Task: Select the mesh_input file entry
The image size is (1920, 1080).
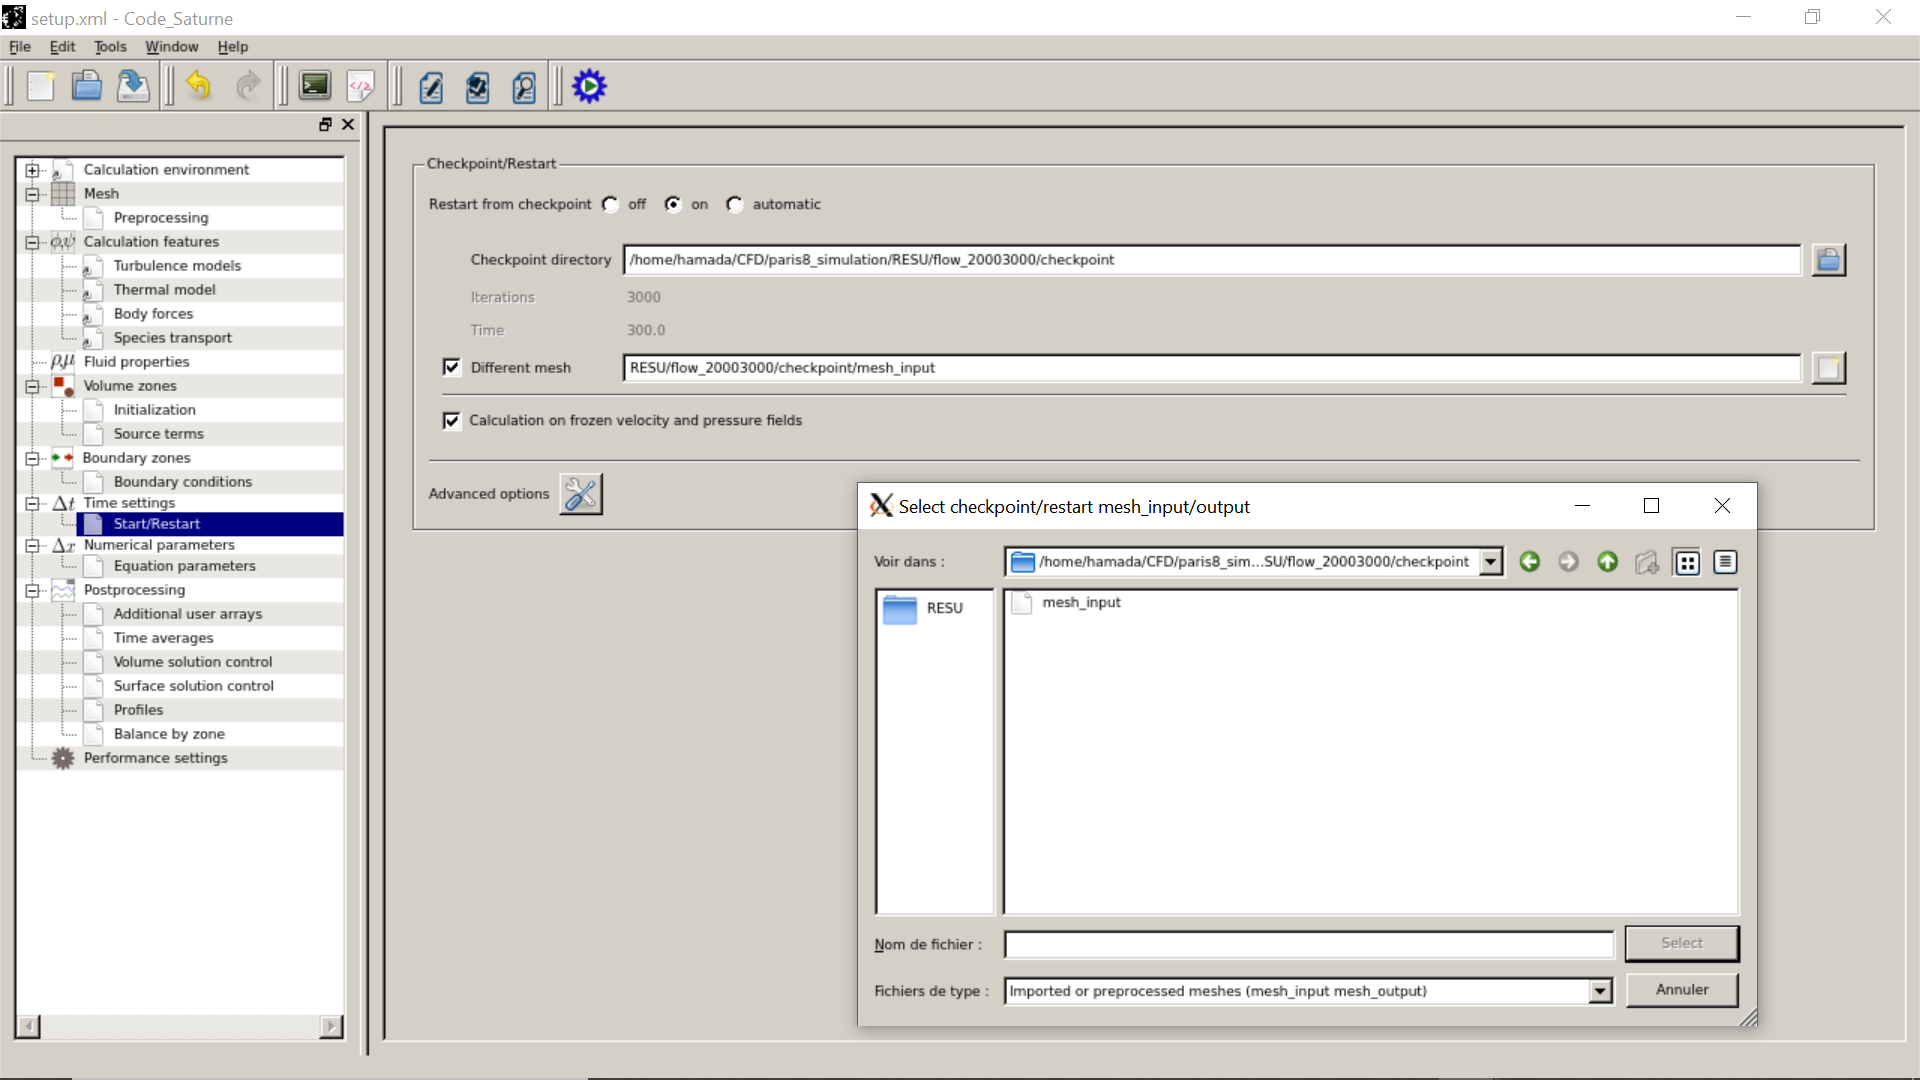Action: click(1080, 602)
